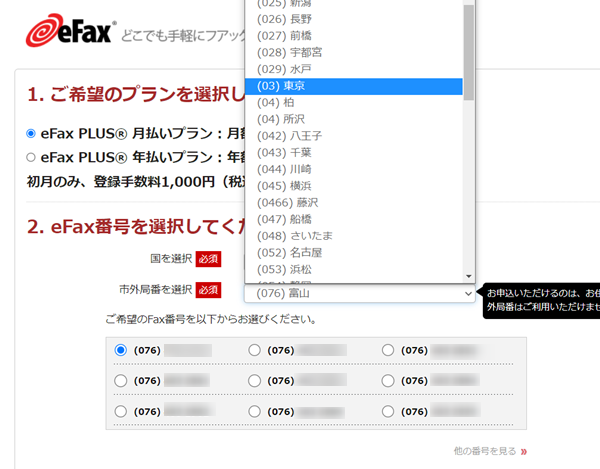Select the middle (076) fax number in row one
Image resolution: width=600 pixels, height=469 pixels.
tap(254, 350)
